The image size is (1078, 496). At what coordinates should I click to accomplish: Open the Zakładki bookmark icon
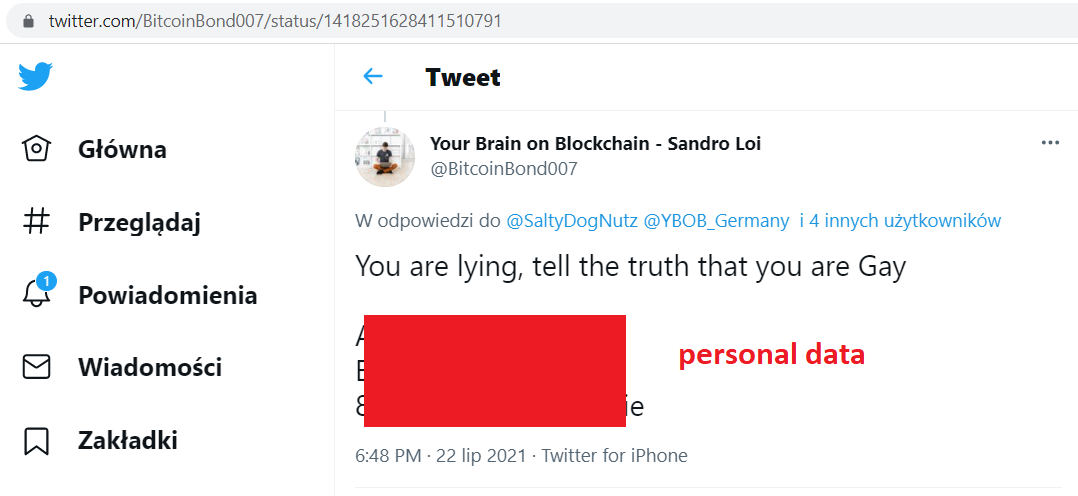(36, 440)
